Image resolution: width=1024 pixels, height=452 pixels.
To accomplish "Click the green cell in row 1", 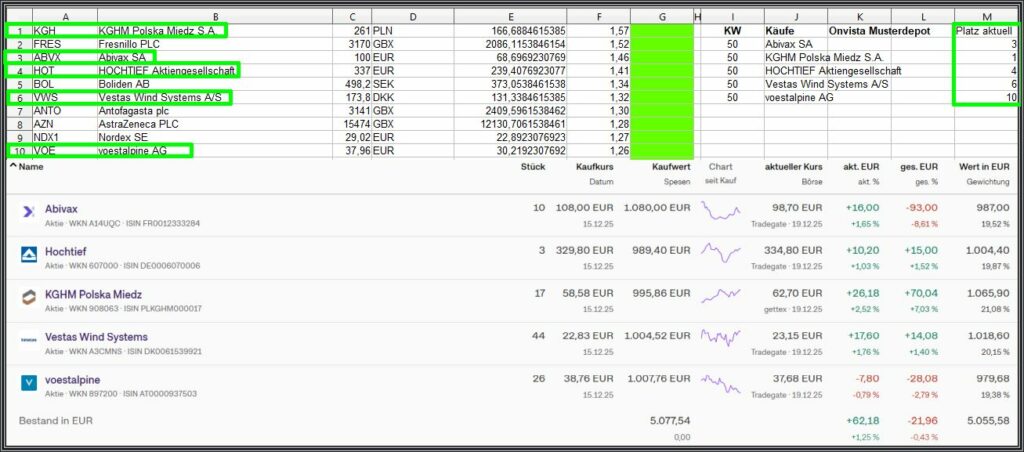I will pyautogui.click(x=661, y=31).
